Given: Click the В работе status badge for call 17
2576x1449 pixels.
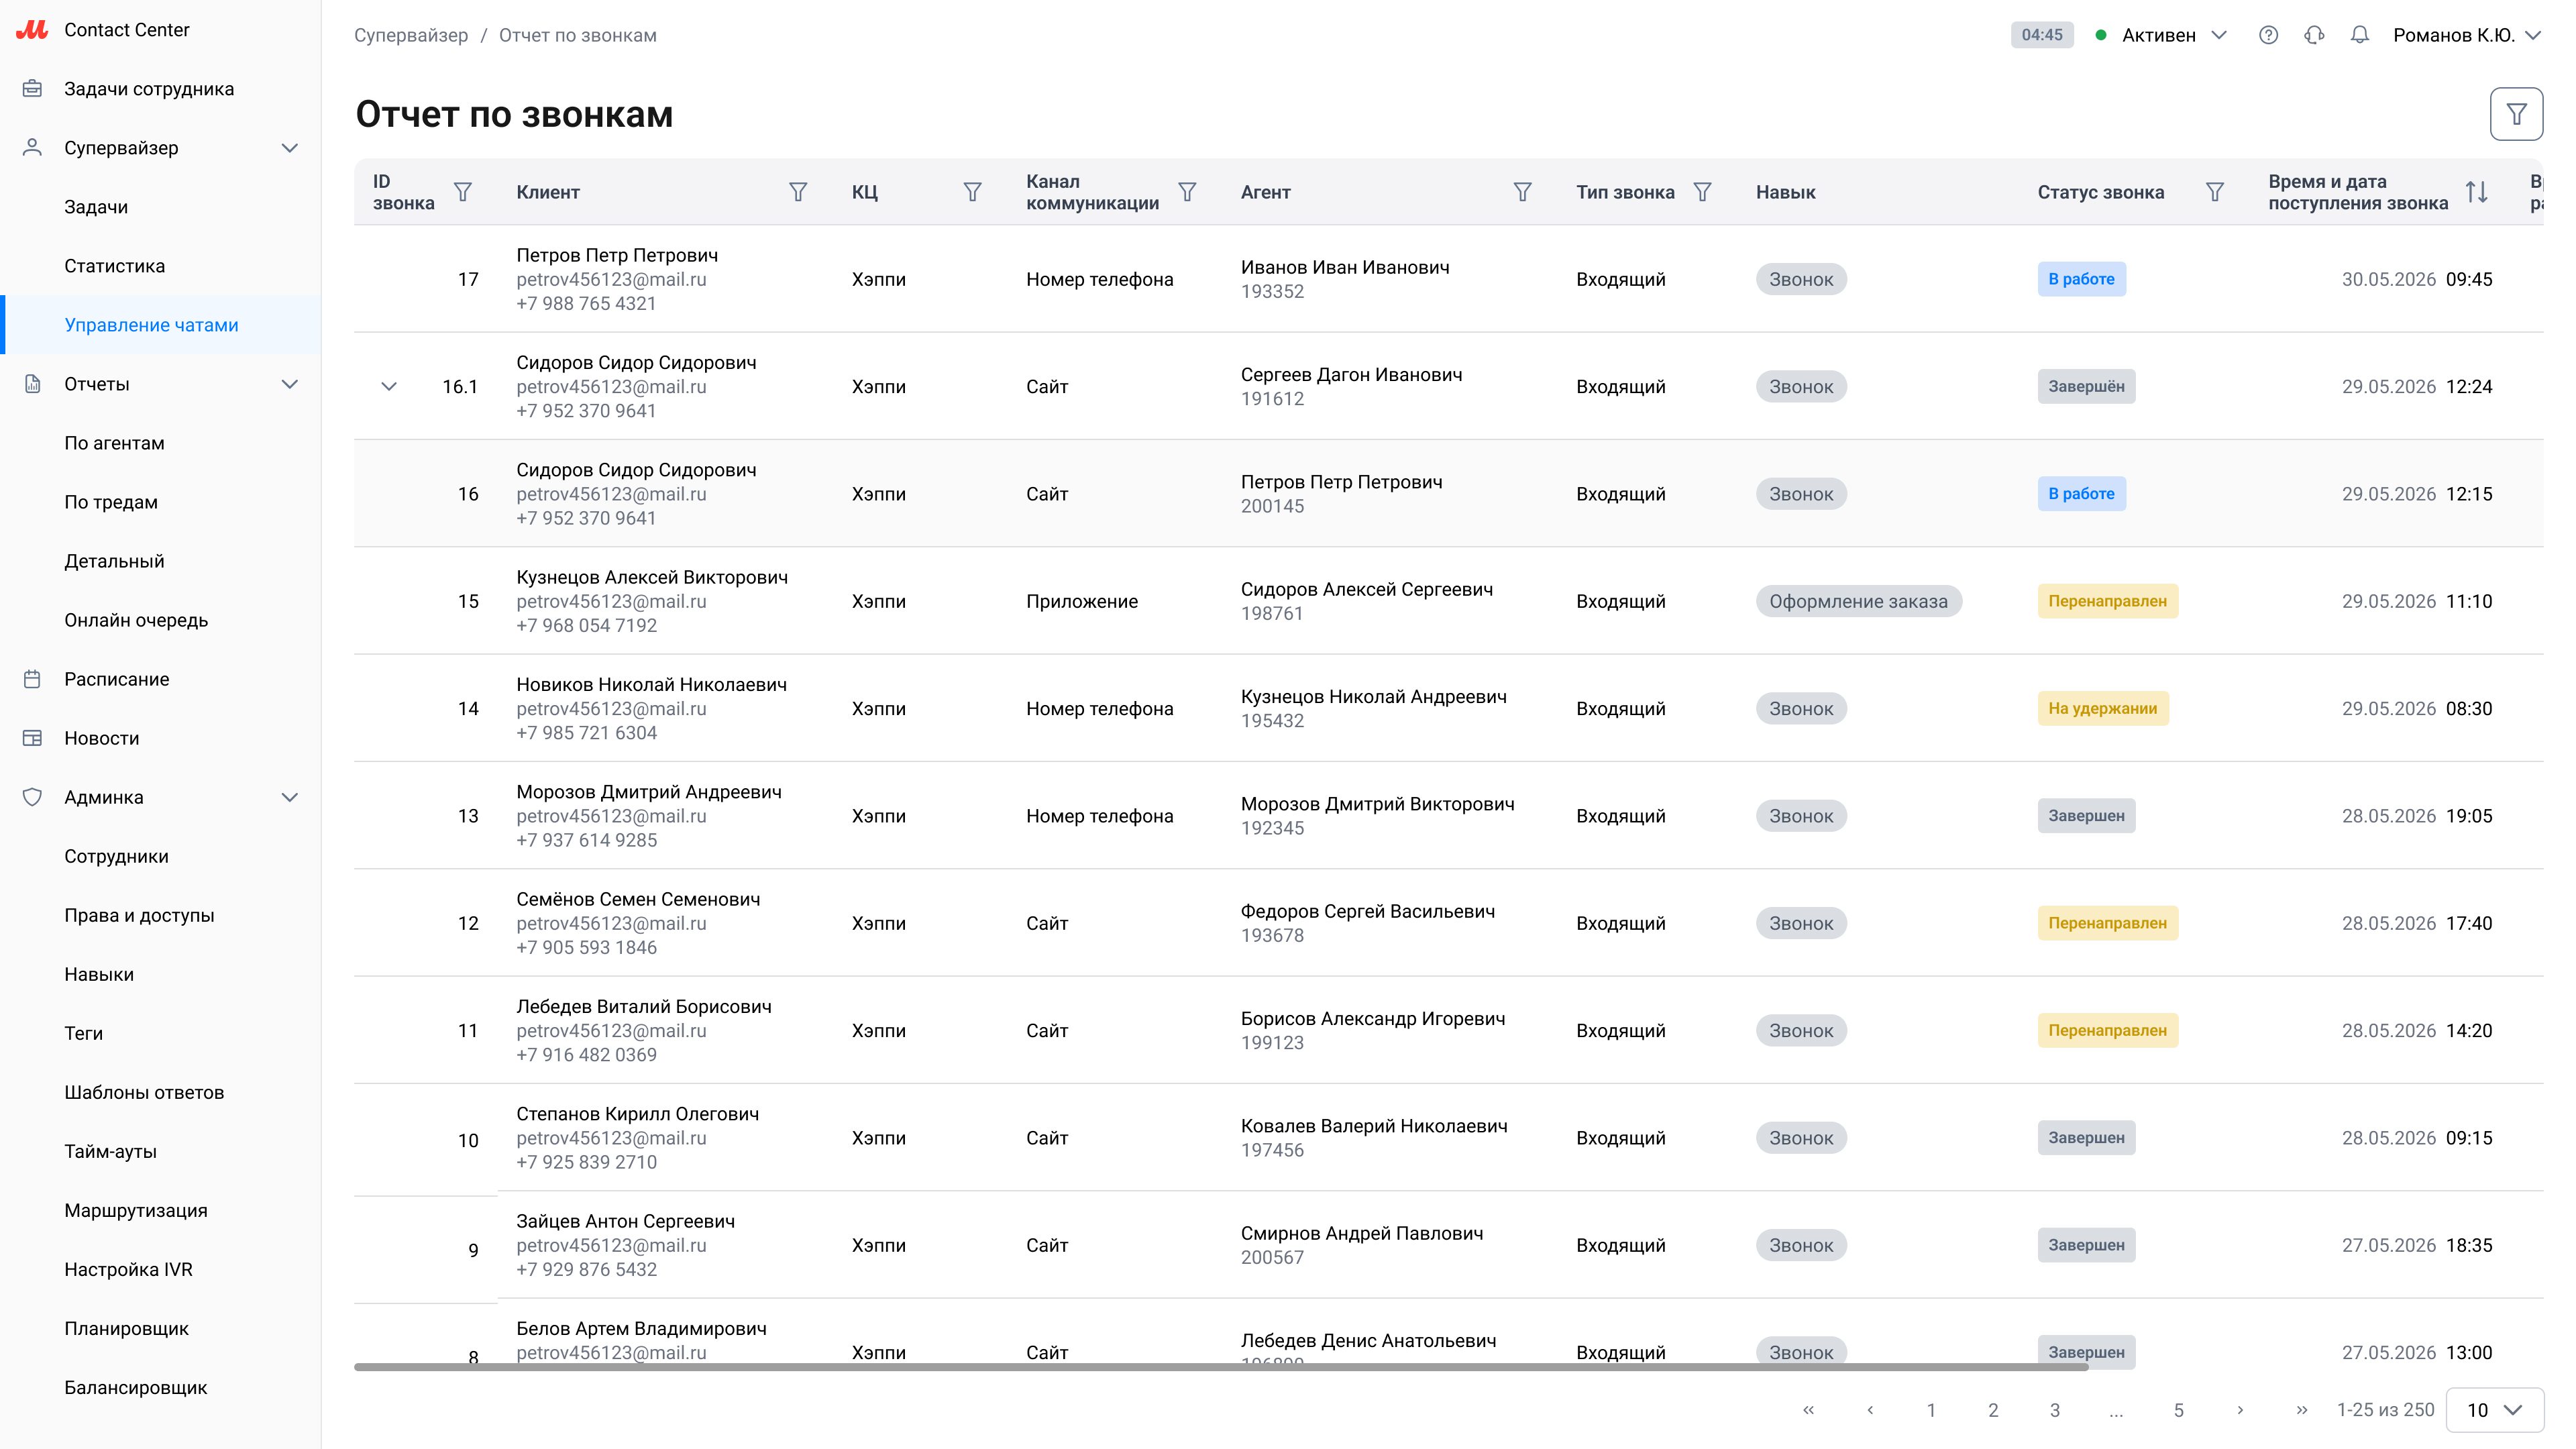Looking at the screenshot, I should [2081, 279].
